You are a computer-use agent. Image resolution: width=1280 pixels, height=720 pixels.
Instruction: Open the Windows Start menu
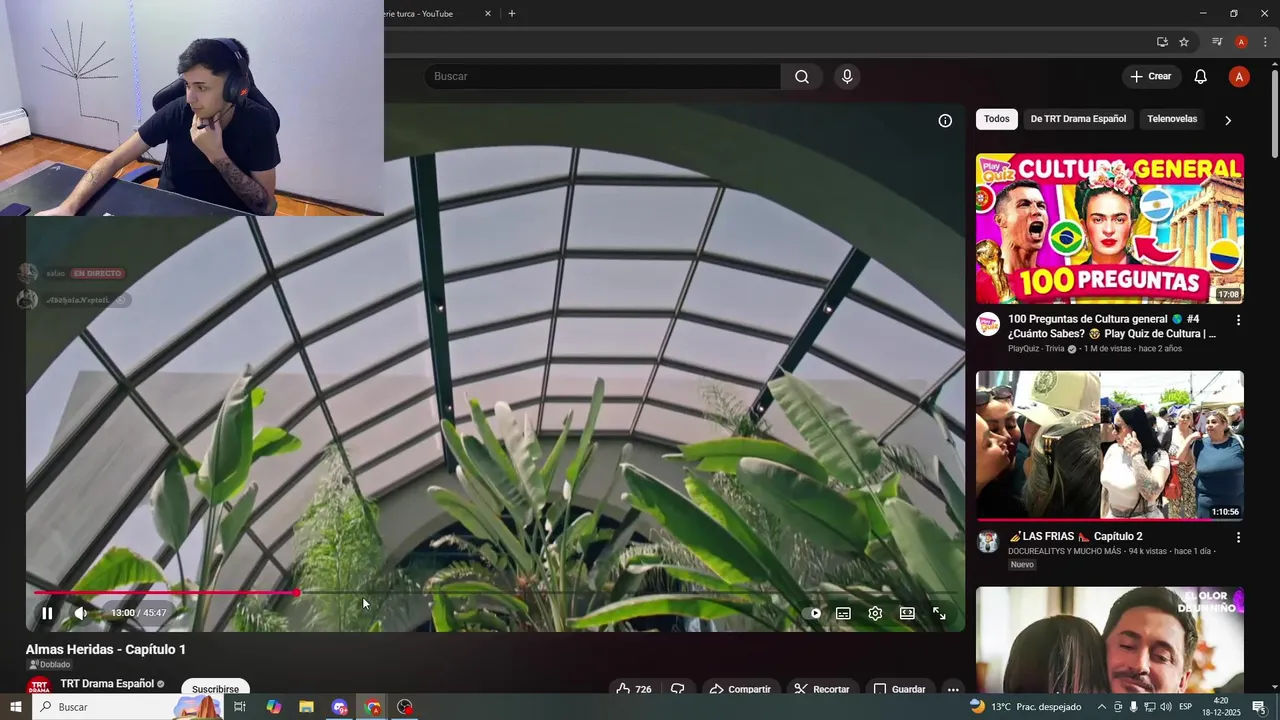click(x=15, y=707)
